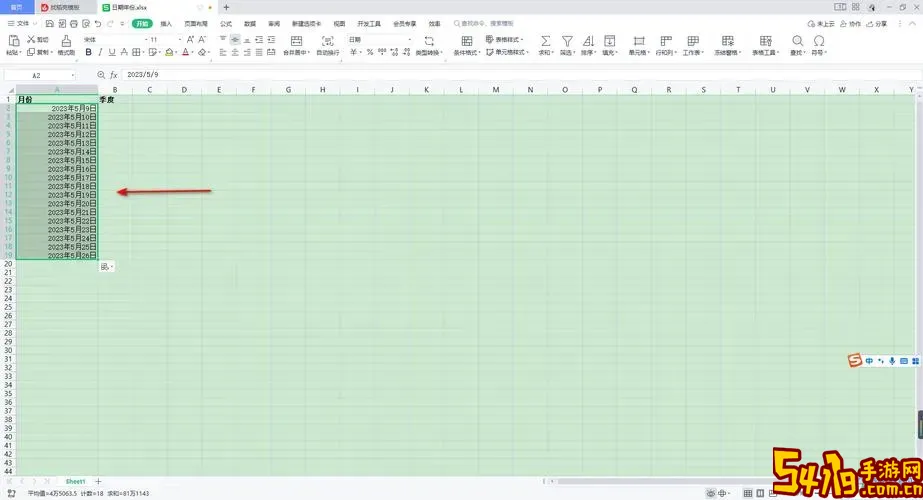Image resolution: width=923 pixels, height=500 pixels.
Task: Click the Print icon in quick toolbar
Action: point(74,24)
